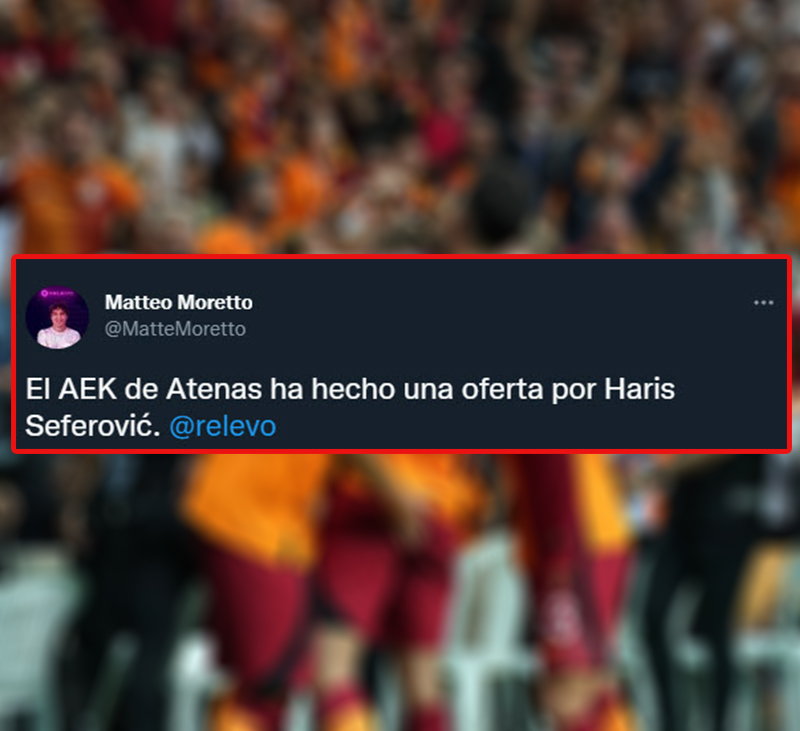Click the blurred crowd photo above the tweet
This screenshot has width=800, height=731.
pyautogui.click(x=400, y=127)
